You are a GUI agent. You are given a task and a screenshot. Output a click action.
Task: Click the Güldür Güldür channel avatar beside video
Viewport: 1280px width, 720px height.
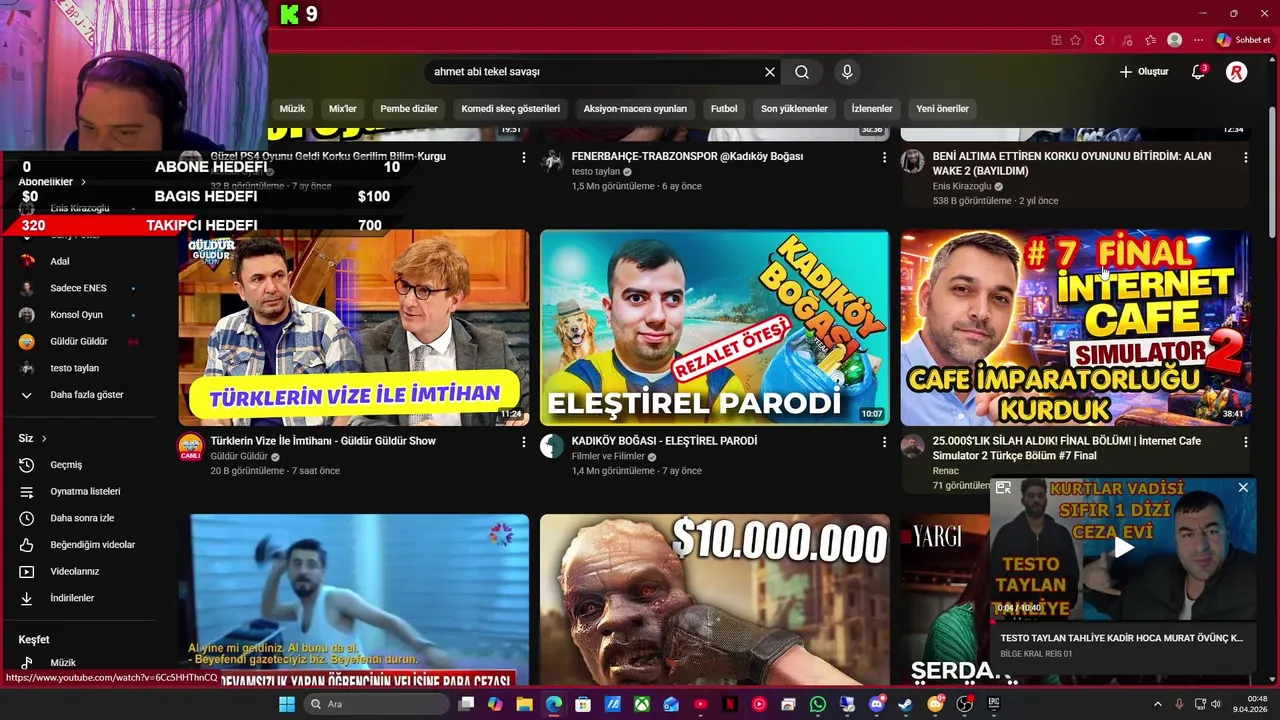[190, 446]
